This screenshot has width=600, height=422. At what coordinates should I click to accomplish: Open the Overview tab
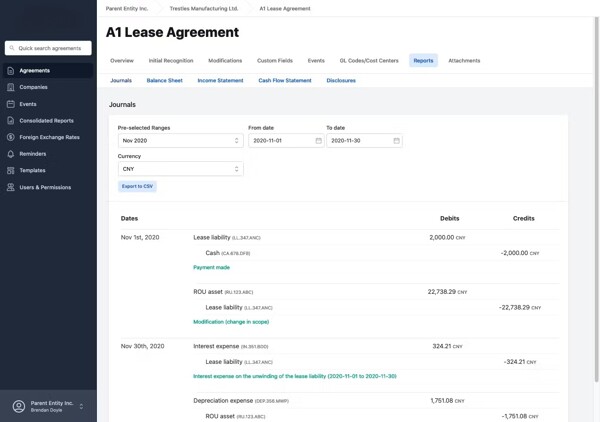(122, 60)
